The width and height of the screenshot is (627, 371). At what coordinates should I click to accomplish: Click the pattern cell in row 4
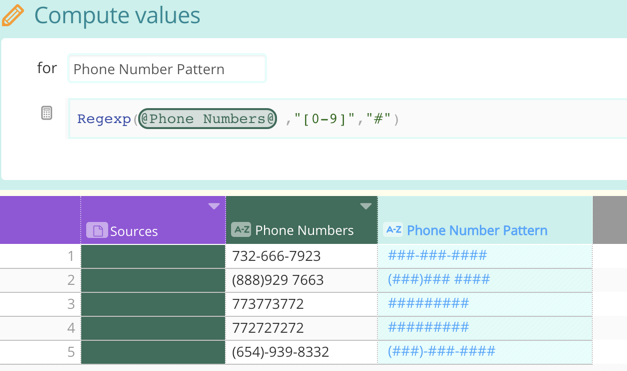485,328
